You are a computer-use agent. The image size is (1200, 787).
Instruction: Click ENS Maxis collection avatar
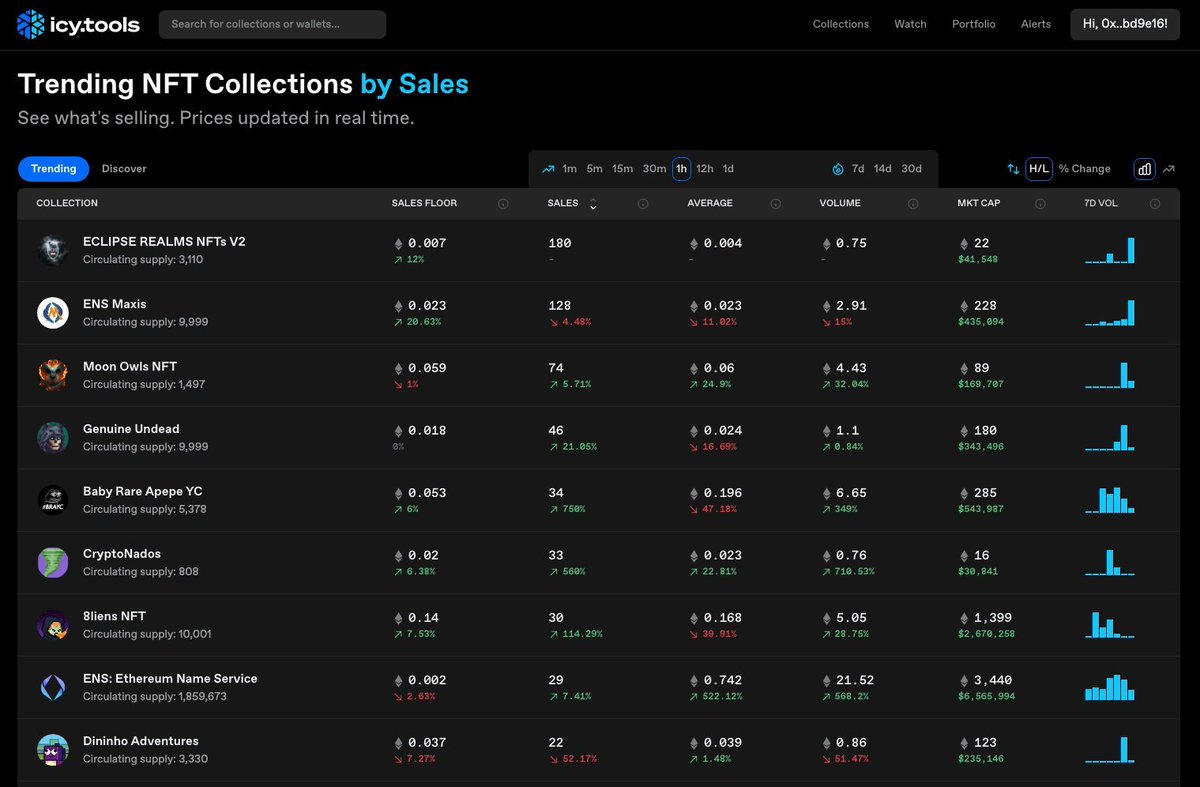[53, 313]
